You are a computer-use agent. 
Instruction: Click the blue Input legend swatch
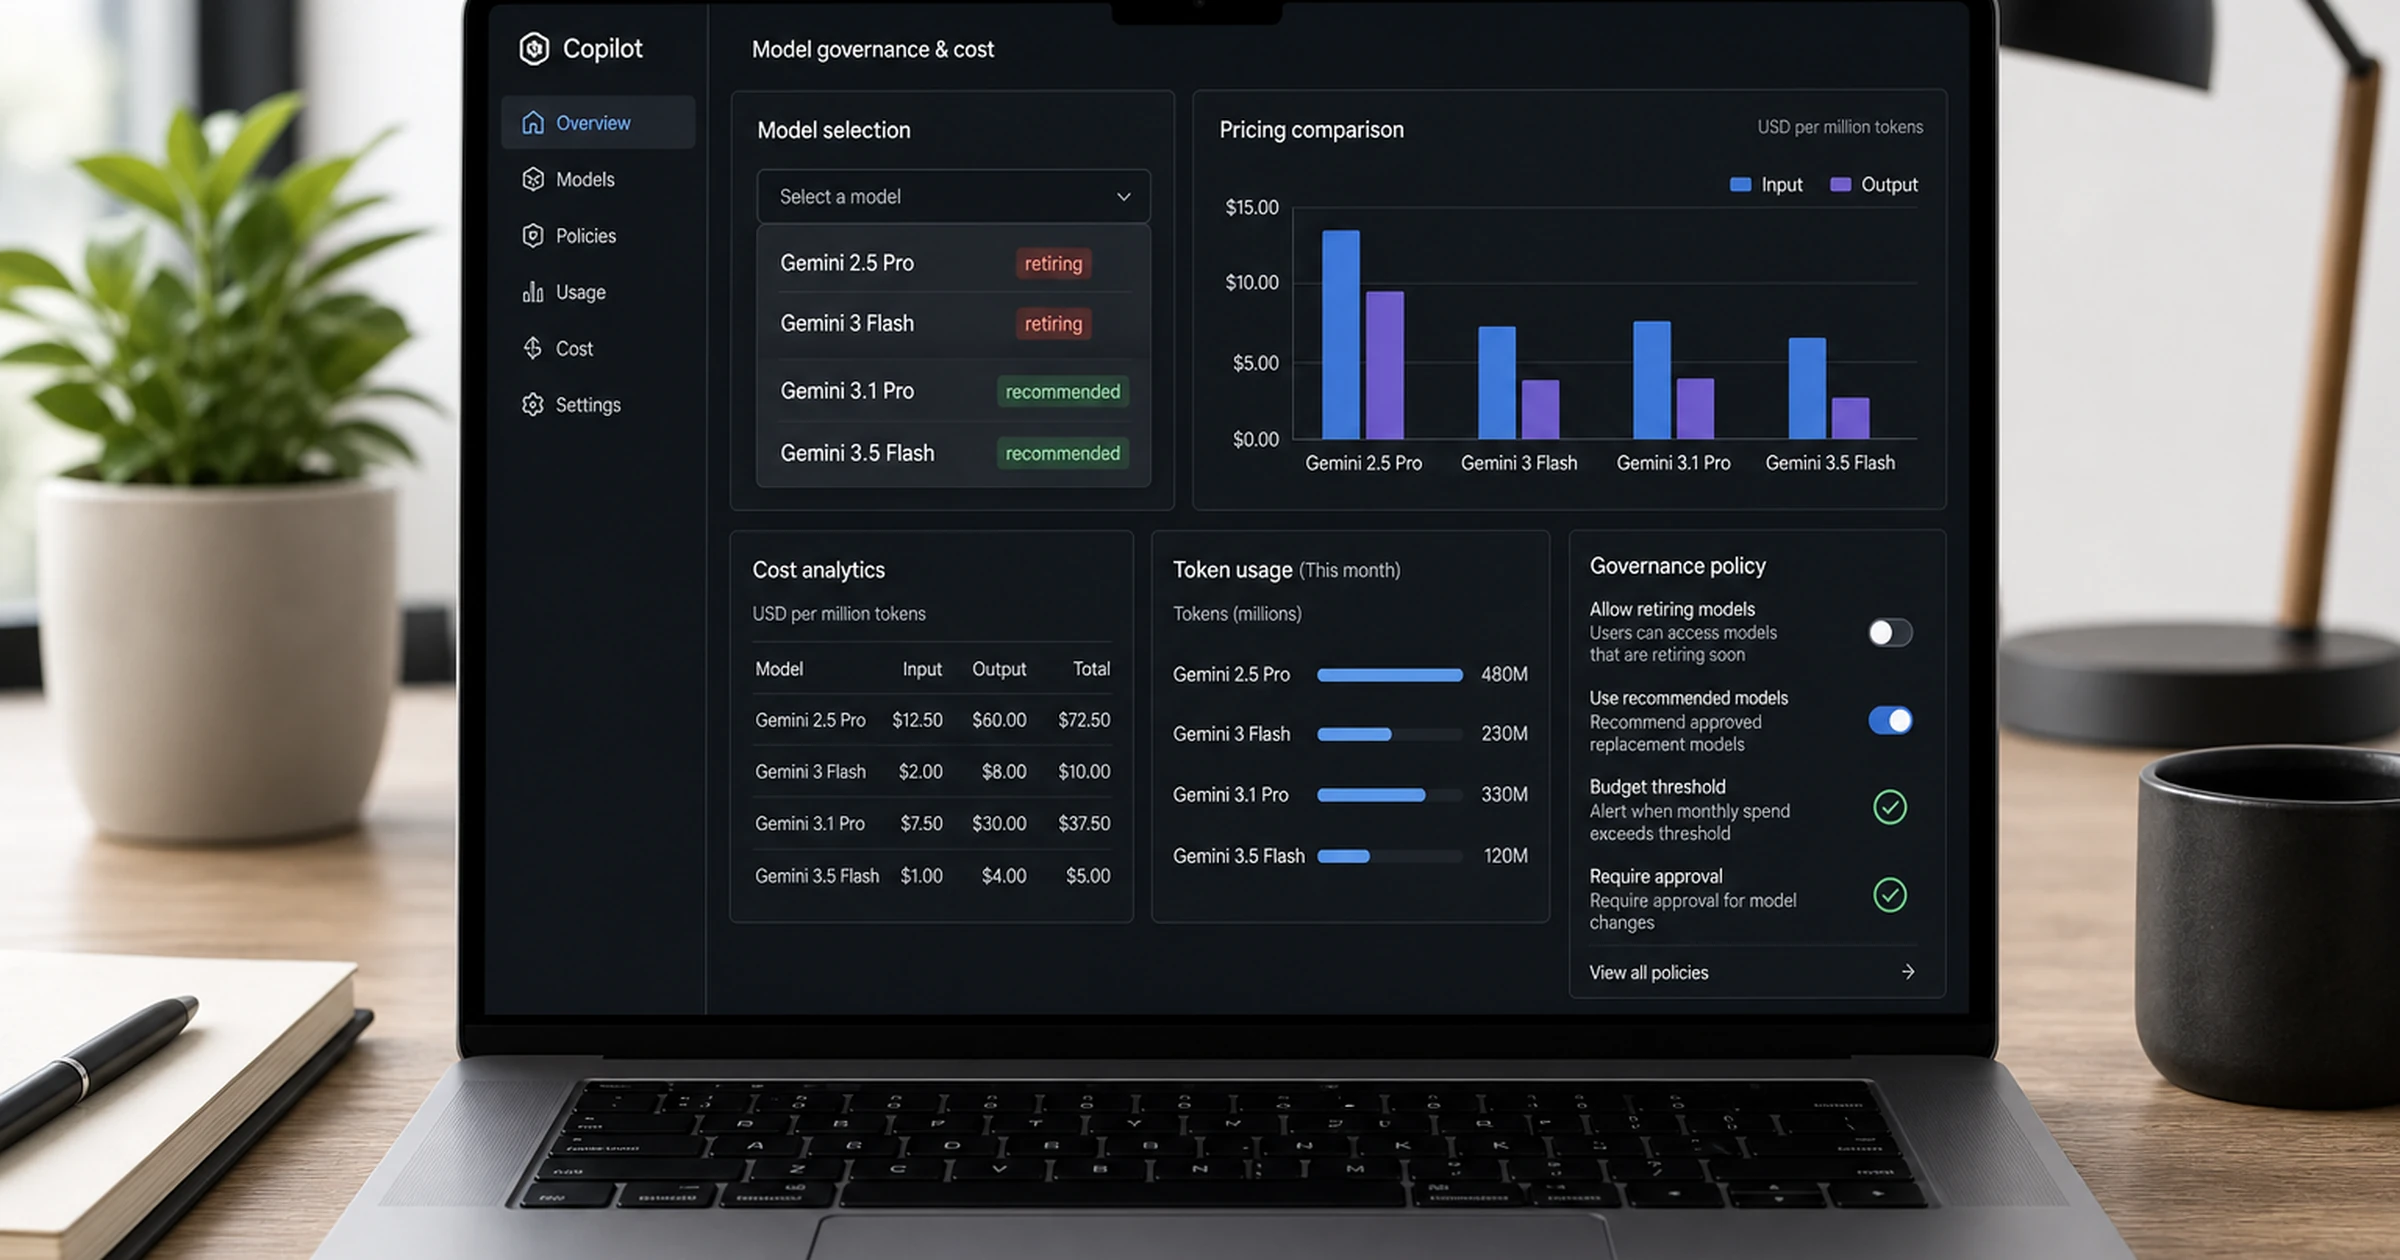click(1740, 184)
